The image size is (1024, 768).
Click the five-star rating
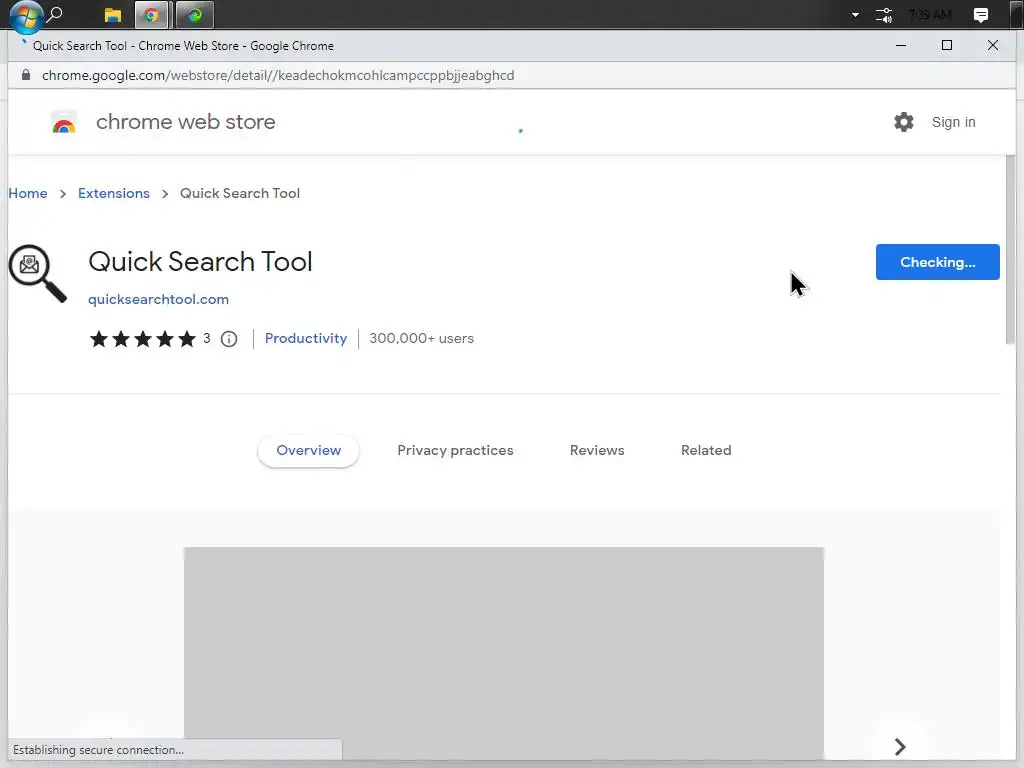[142, 339]
